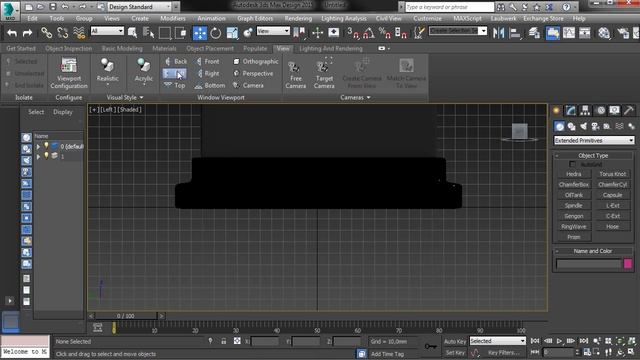The image size is (640, 360).
Task: Select the Geometry category sphere icon
Action: tap(560, 127)
